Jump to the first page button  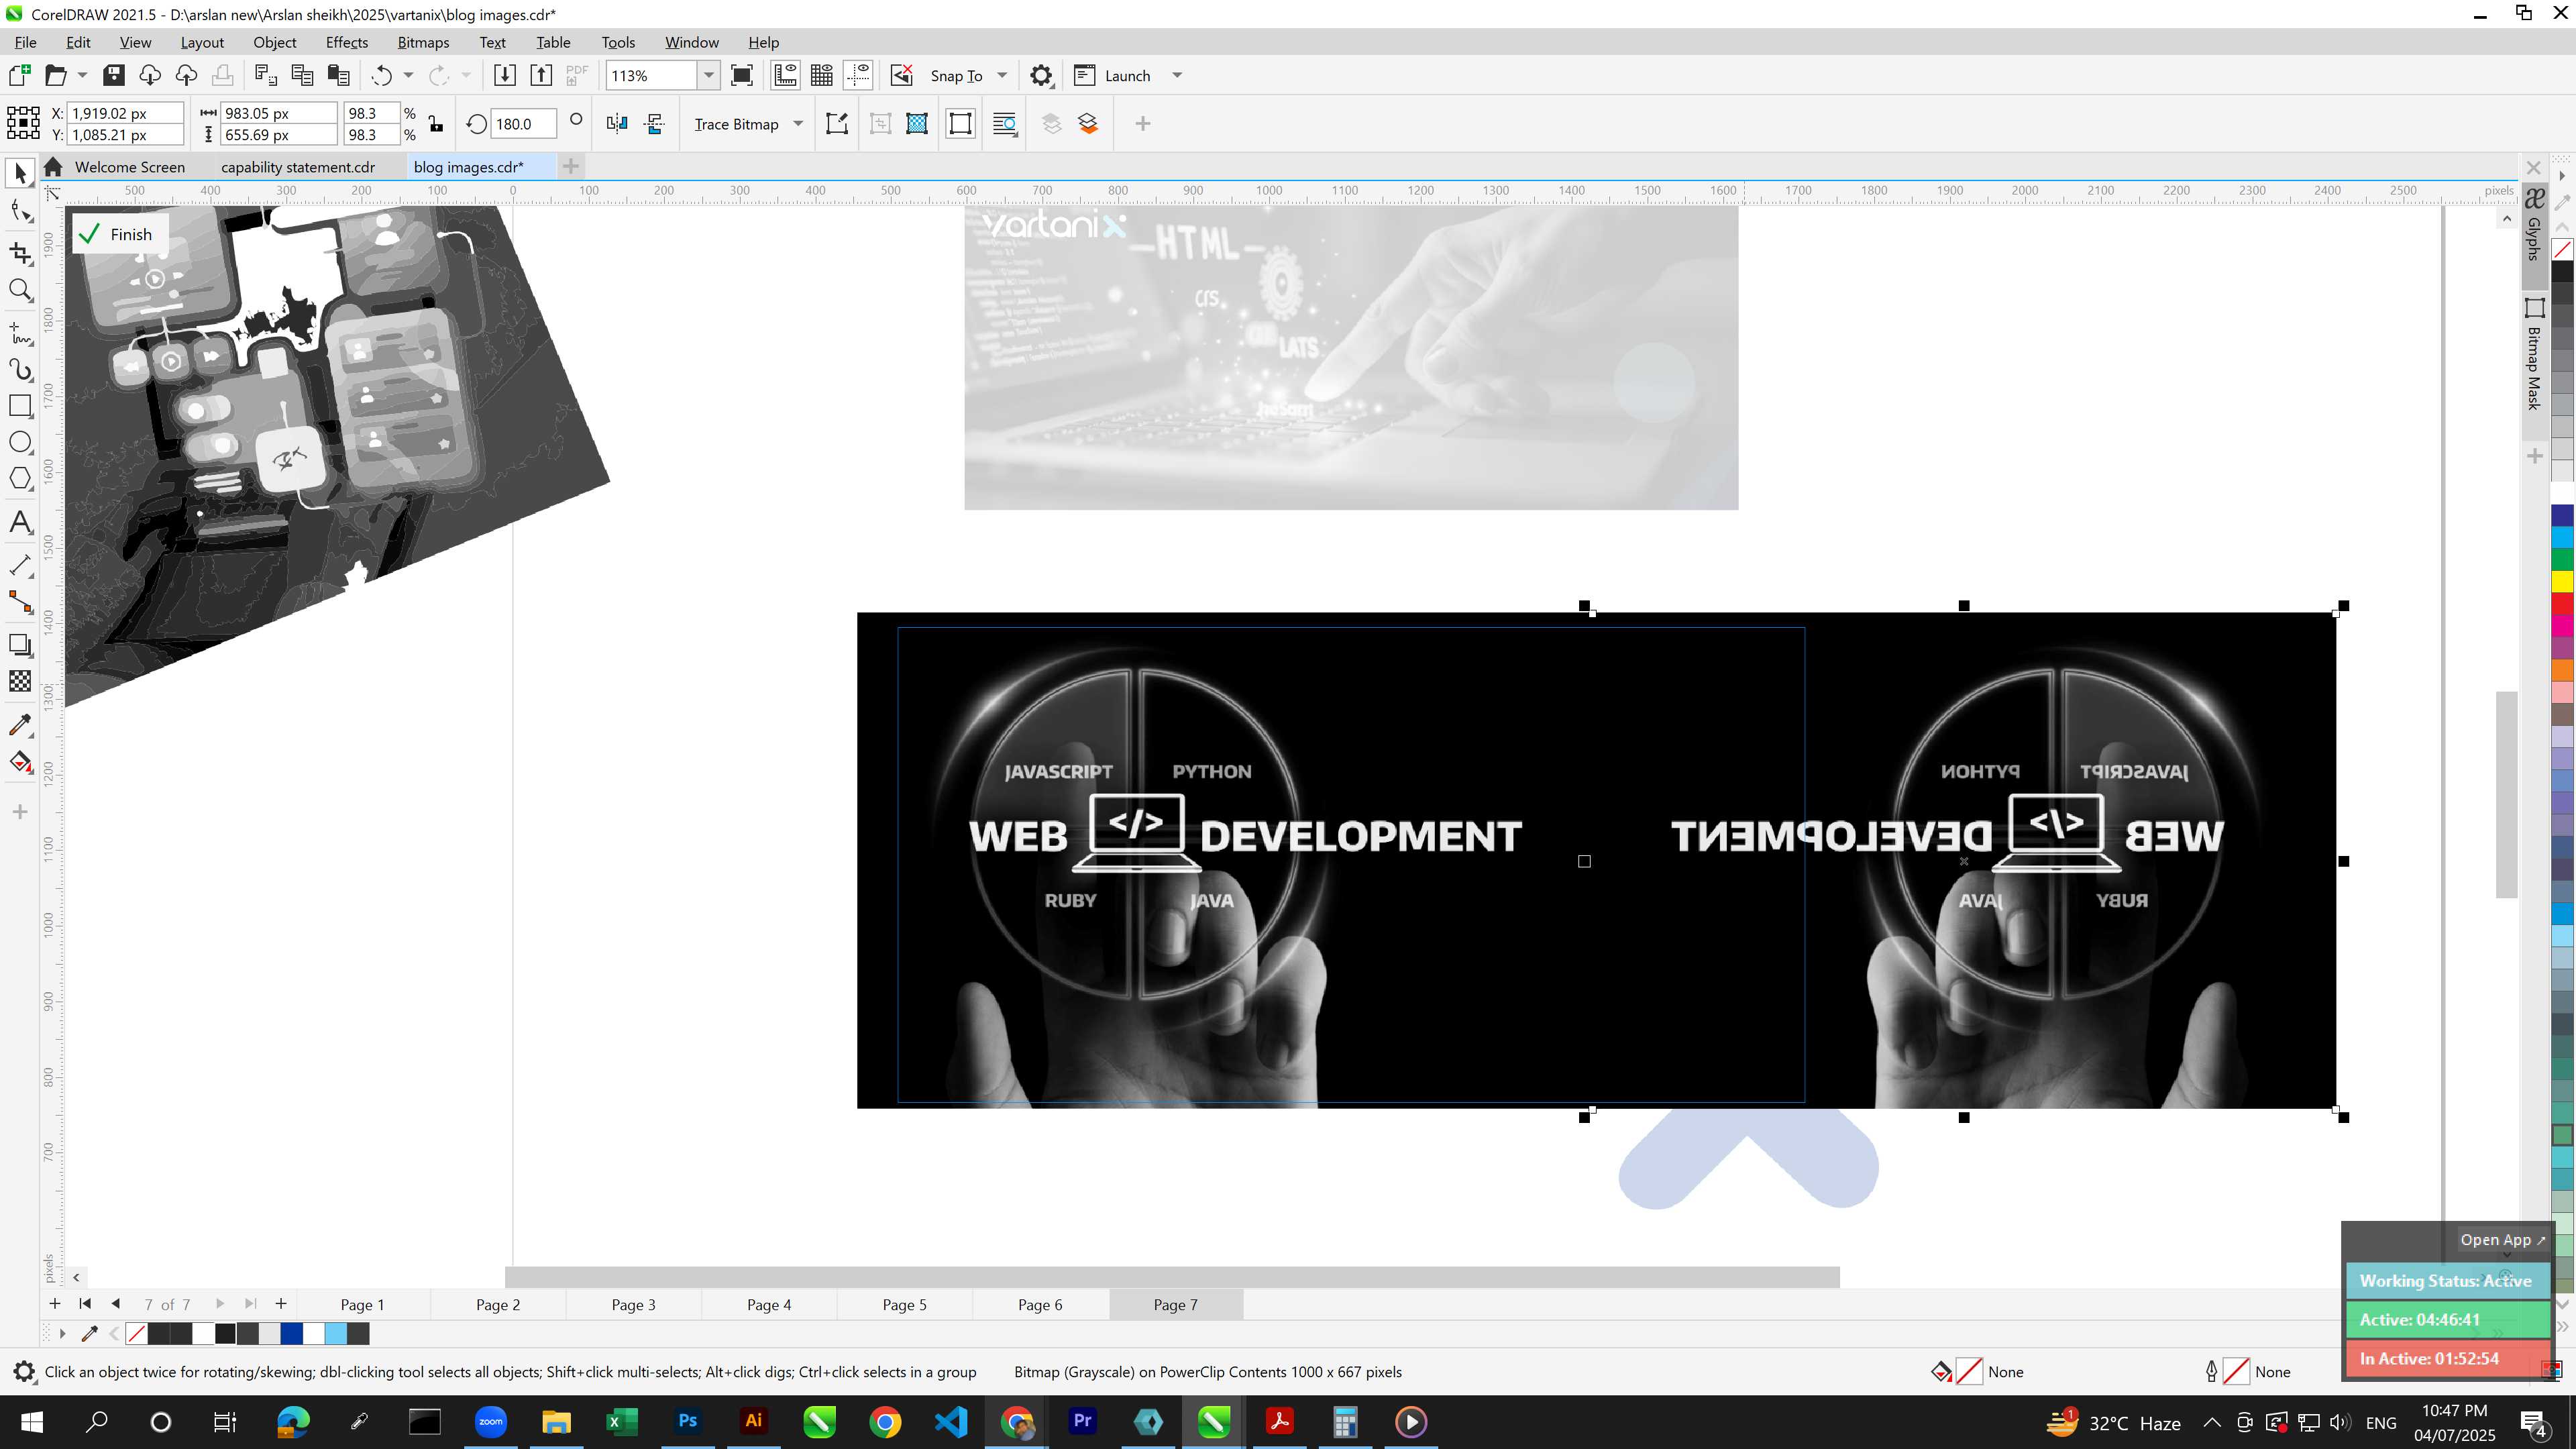tap(85, 1304)
